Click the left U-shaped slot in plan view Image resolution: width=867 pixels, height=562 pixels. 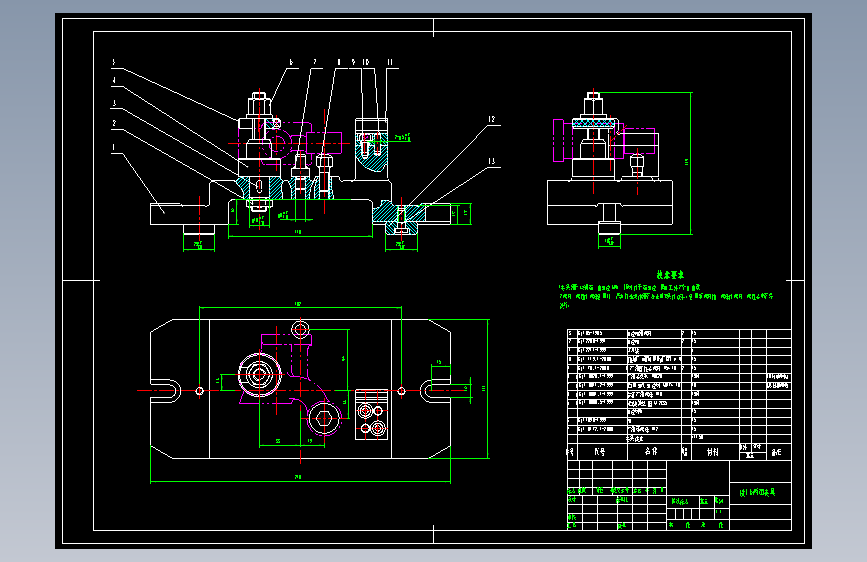click(165, 391)
